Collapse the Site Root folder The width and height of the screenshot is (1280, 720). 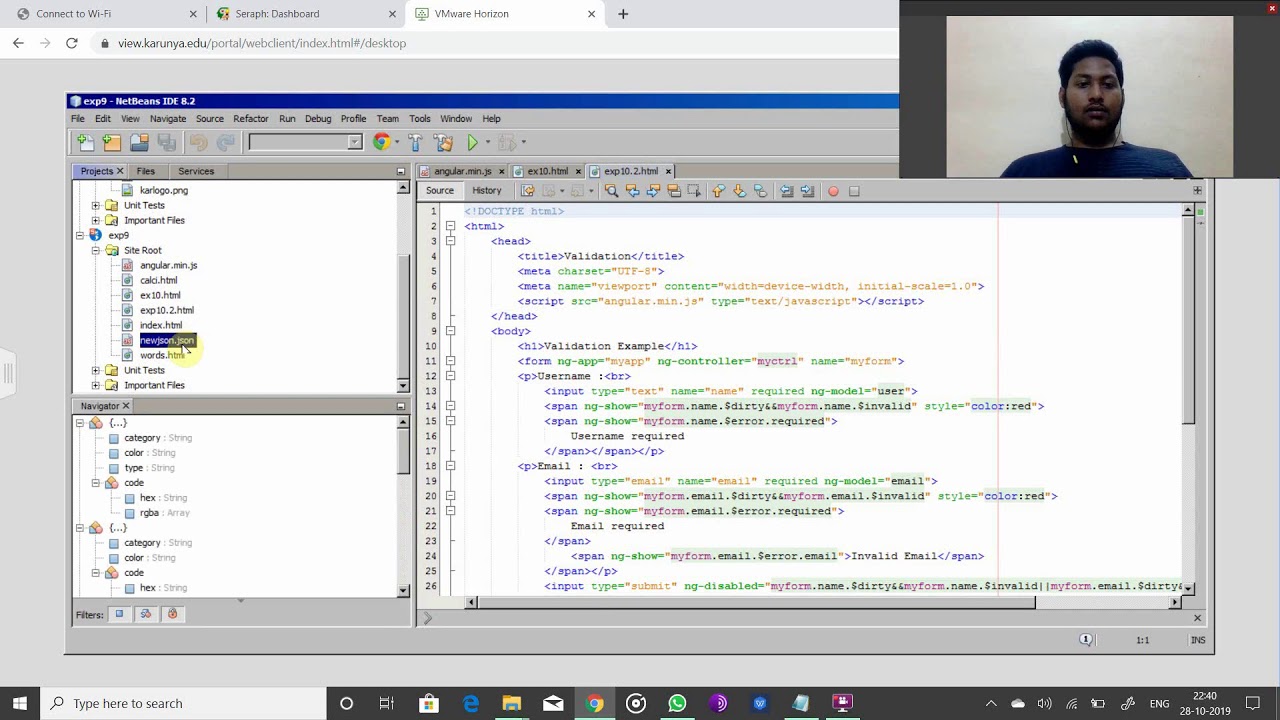pos(96,250)
